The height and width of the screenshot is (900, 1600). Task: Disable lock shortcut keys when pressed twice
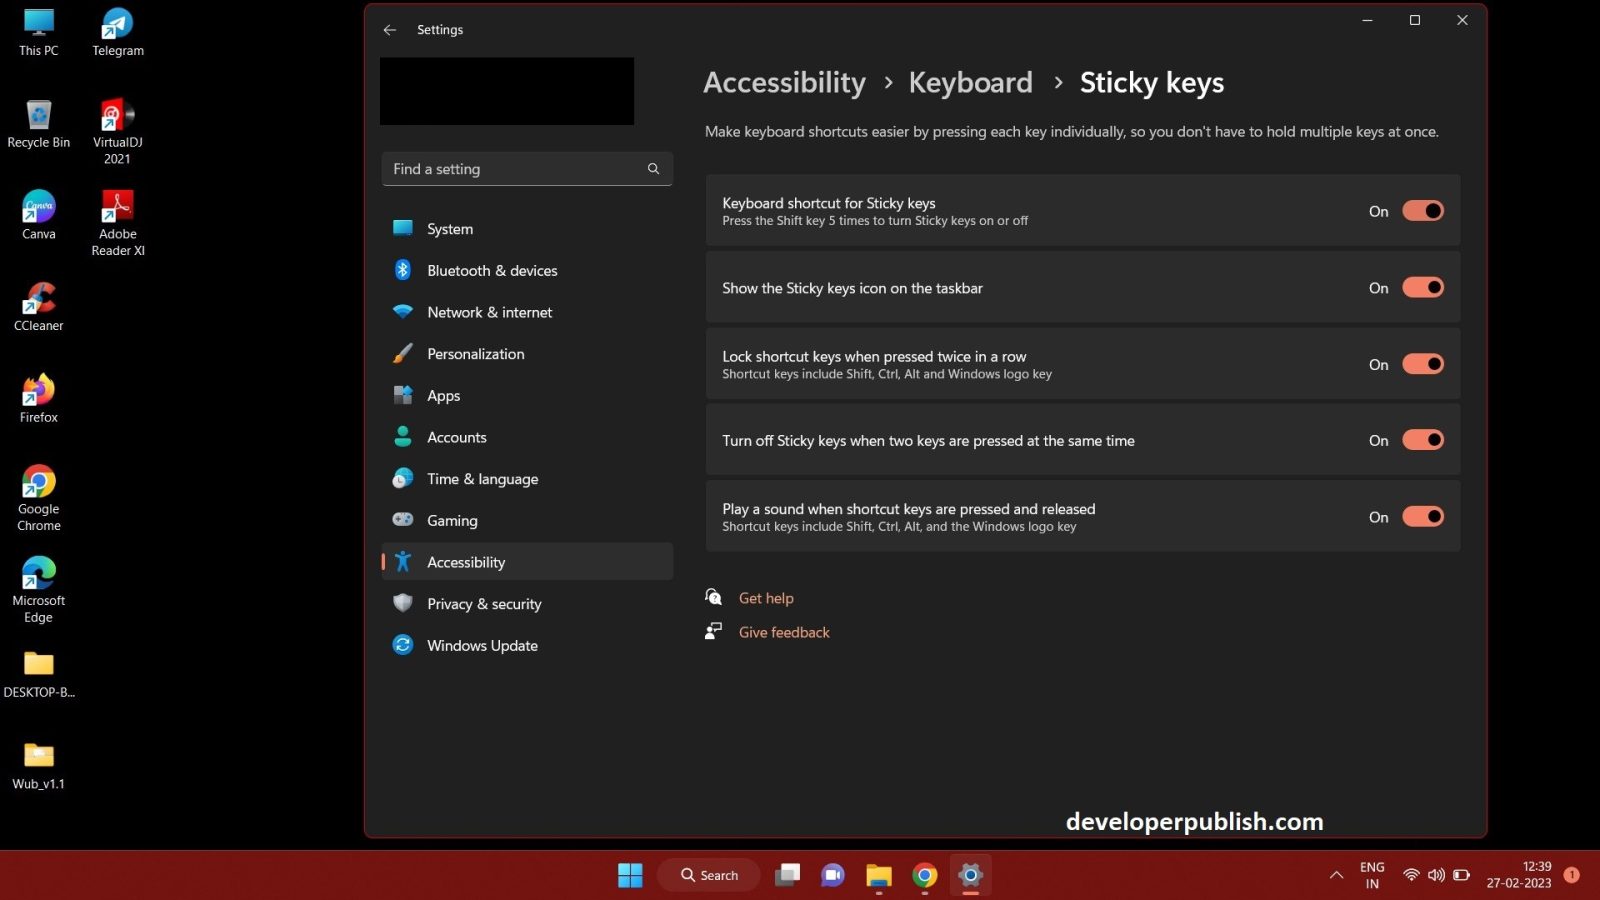1423,364
